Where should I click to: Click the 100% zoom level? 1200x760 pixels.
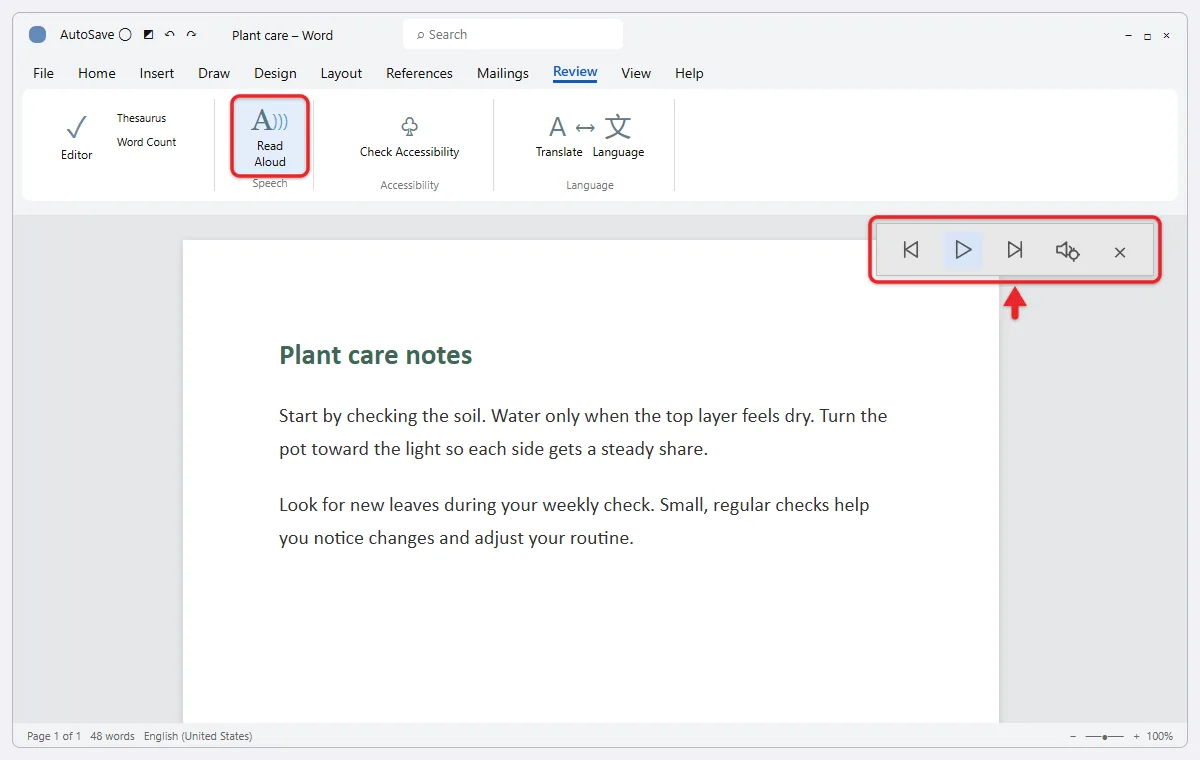[x=1160, y=736]
